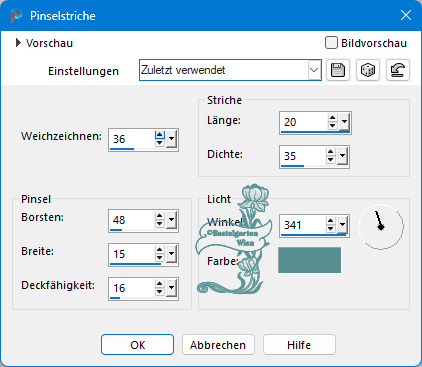The height and width of the screenshot is (367, 422).
Task: Open the Weichzeichnen slider dropdown arrow
Action: tap(172, 138)
